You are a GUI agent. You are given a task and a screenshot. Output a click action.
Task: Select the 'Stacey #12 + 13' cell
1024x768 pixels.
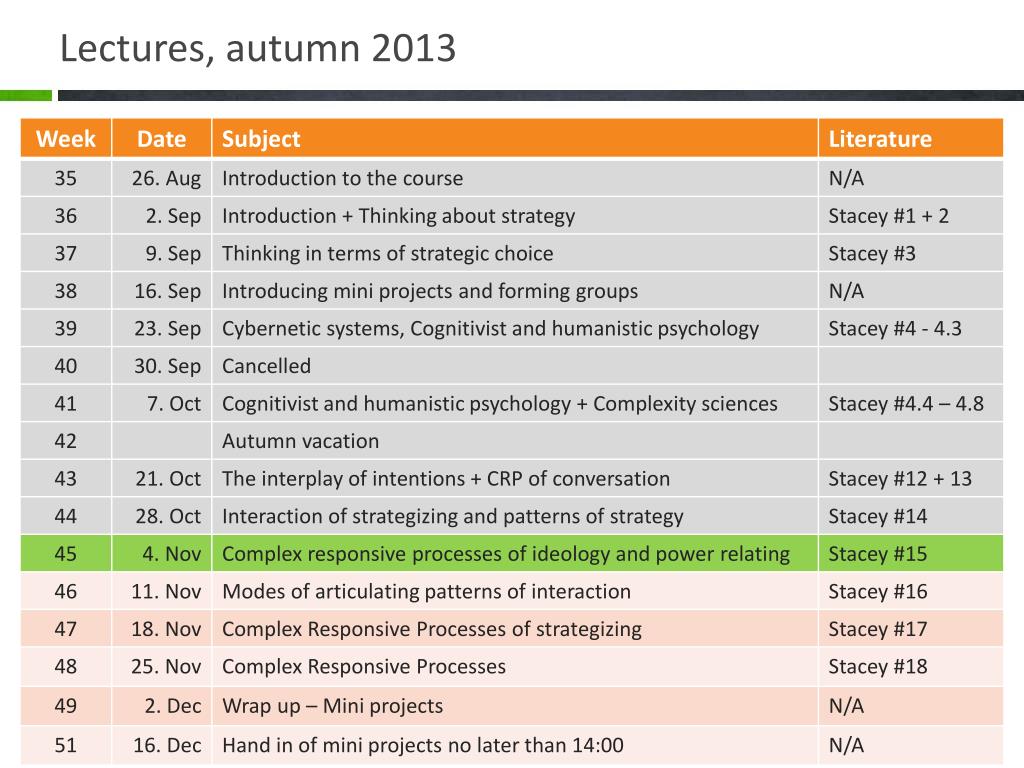[910, 479]
